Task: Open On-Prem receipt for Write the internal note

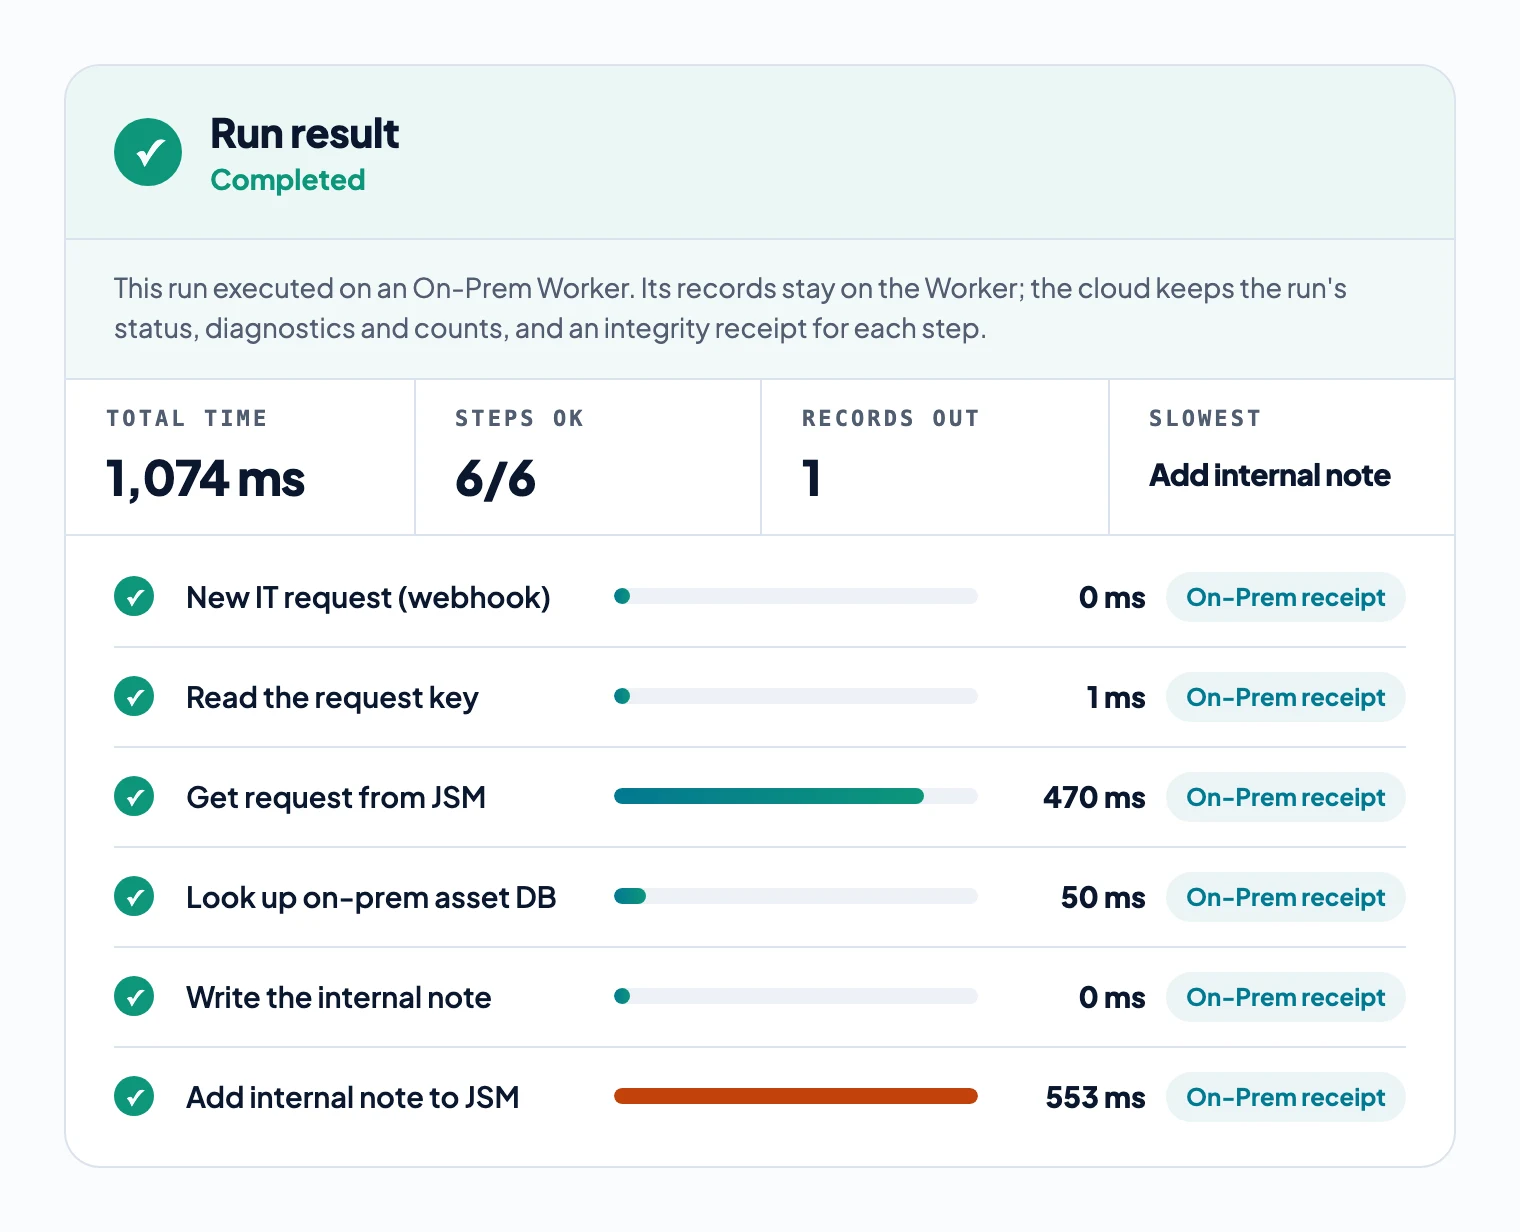Action: click(x=1286, y=997)
